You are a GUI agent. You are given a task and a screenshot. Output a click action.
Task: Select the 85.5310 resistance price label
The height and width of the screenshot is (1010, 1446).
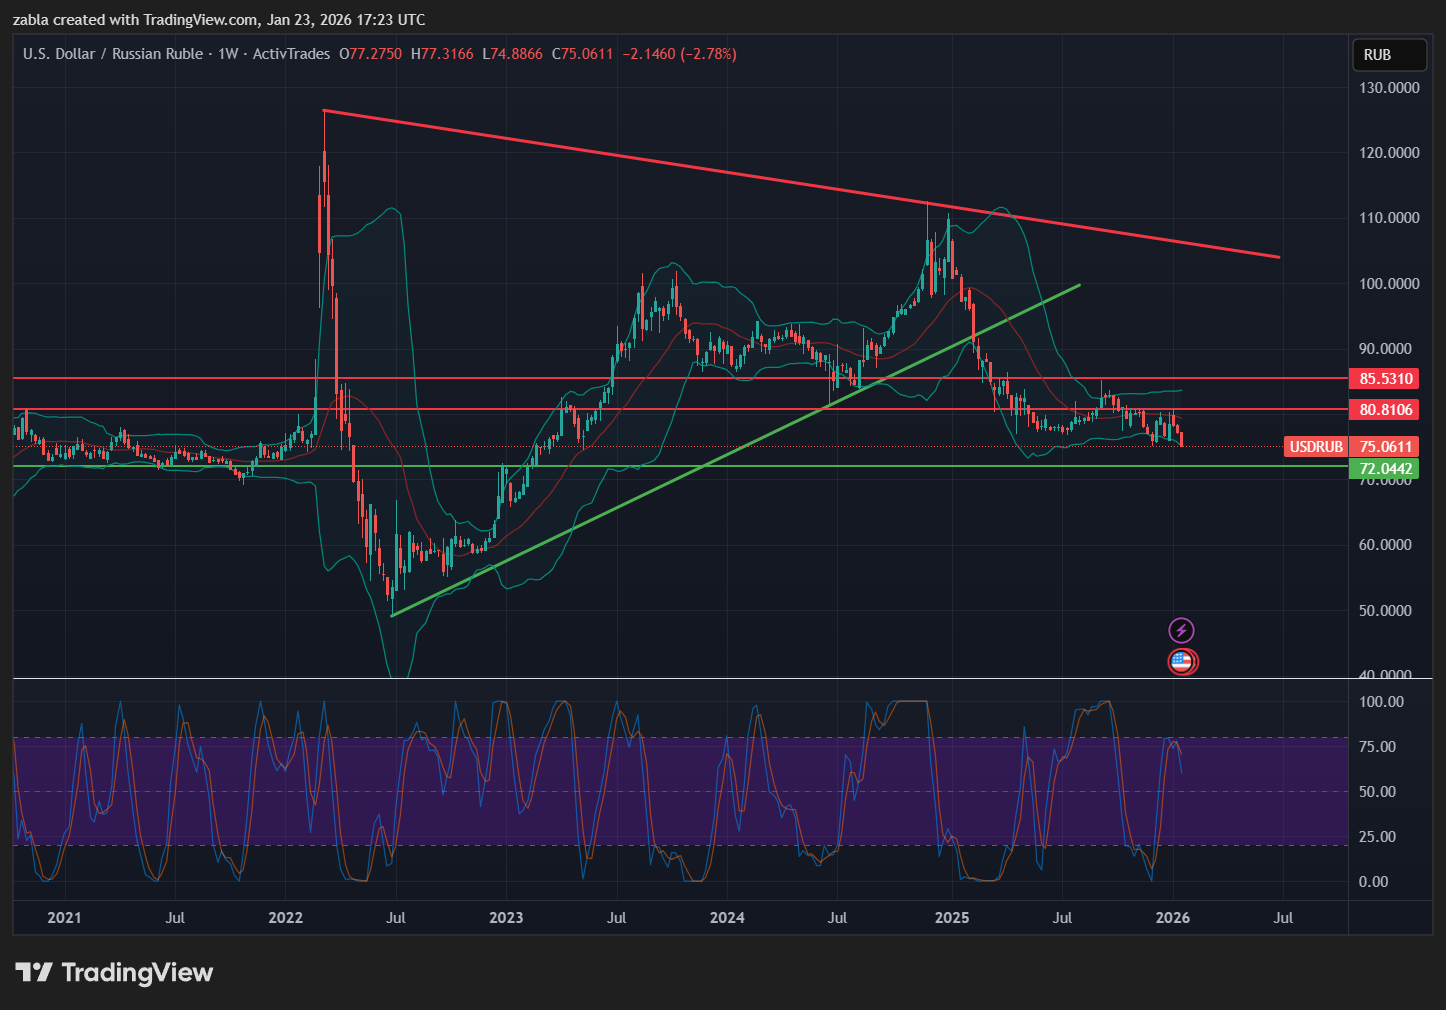pyautogui.click(x=1385, y=379)
